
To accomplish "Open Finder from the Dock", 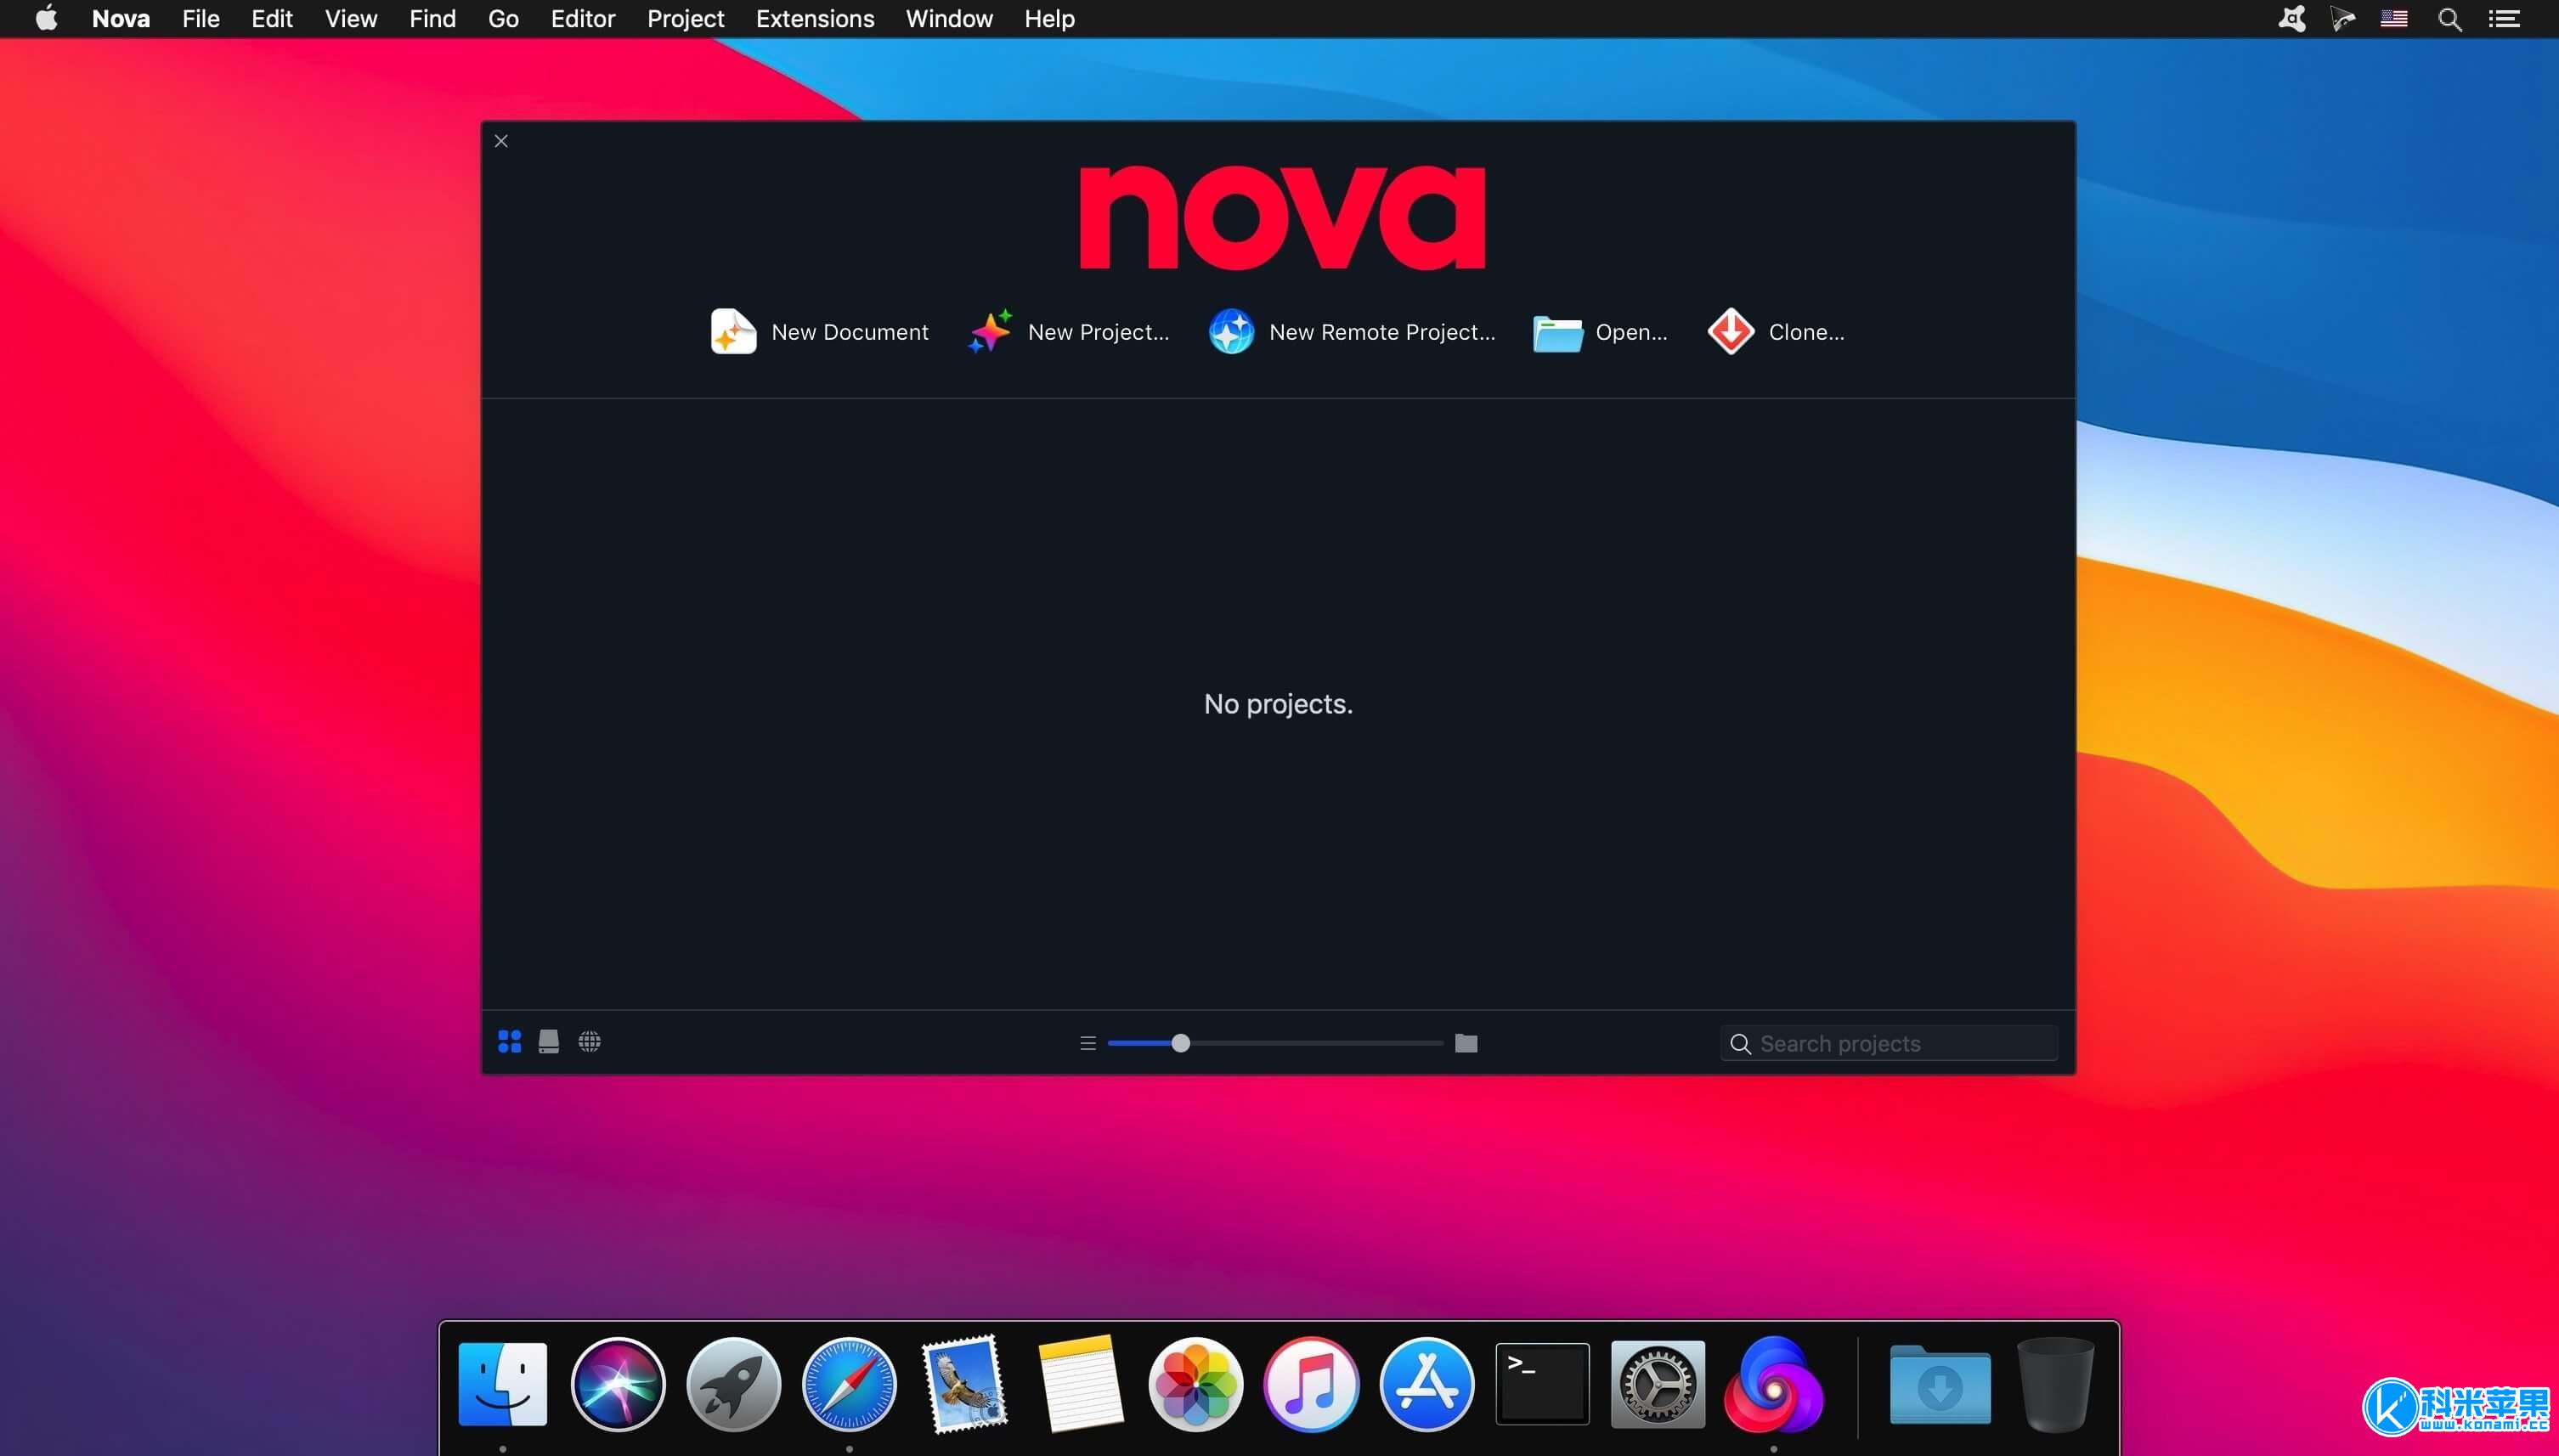I will [x=502, y=1384].
